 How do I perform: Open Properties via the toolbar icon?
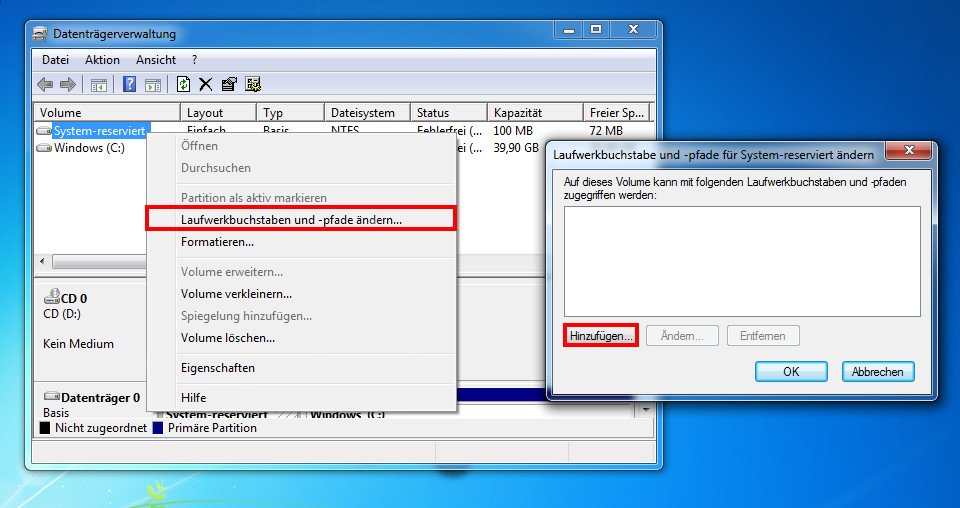pyautogui.click(x=229, y=84)
